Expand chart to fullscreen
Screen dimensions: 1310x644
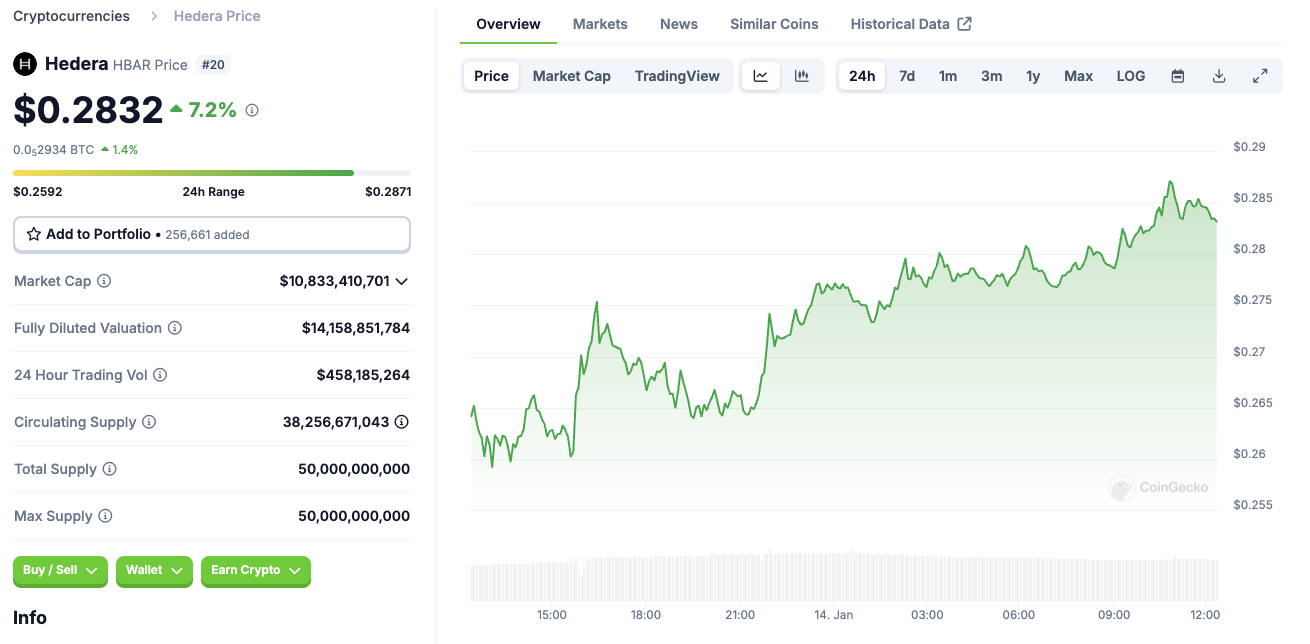click(x=1260, y=76)
